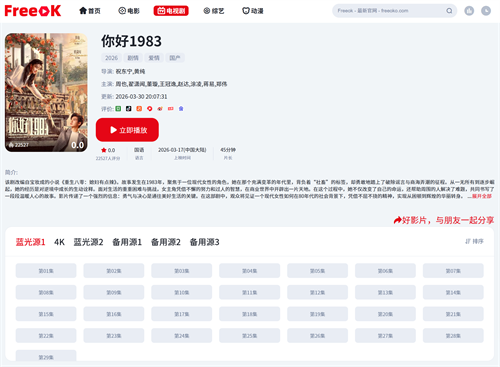500x367 pixels.
Task: Play episode 第05集
Action: [317, 271]
